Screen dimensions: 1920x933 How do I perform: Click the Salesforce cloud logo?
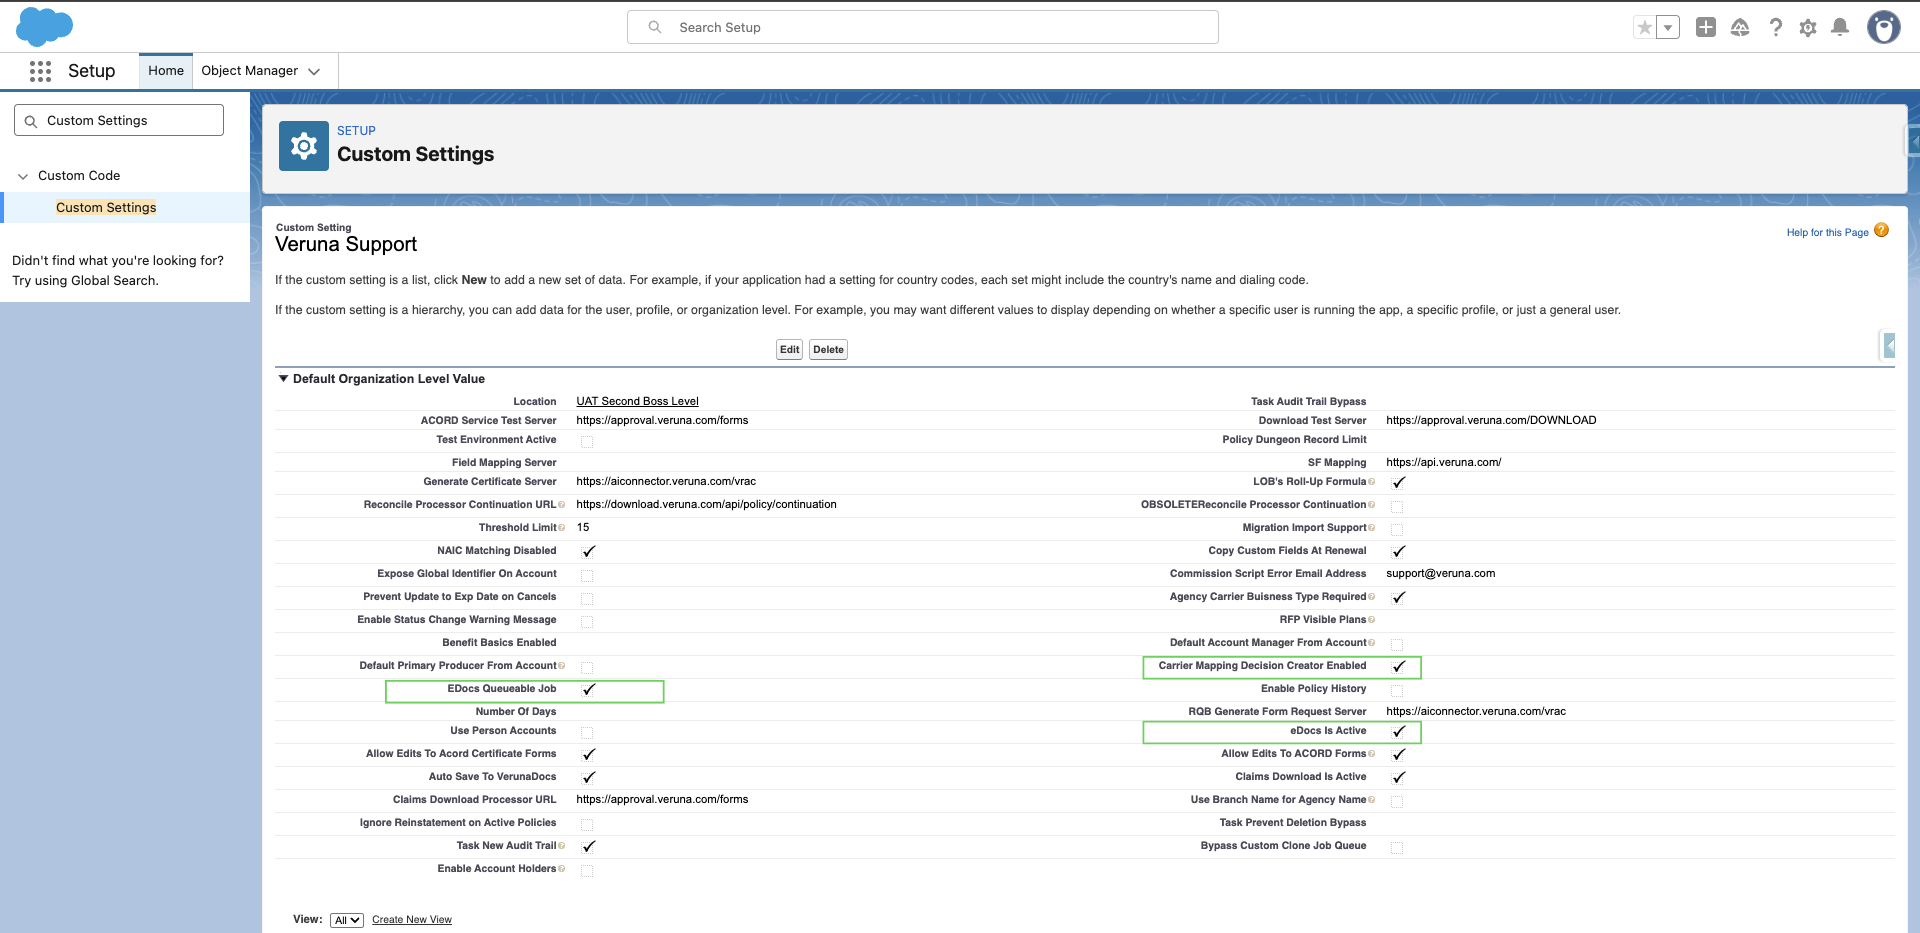pos(44,26)
